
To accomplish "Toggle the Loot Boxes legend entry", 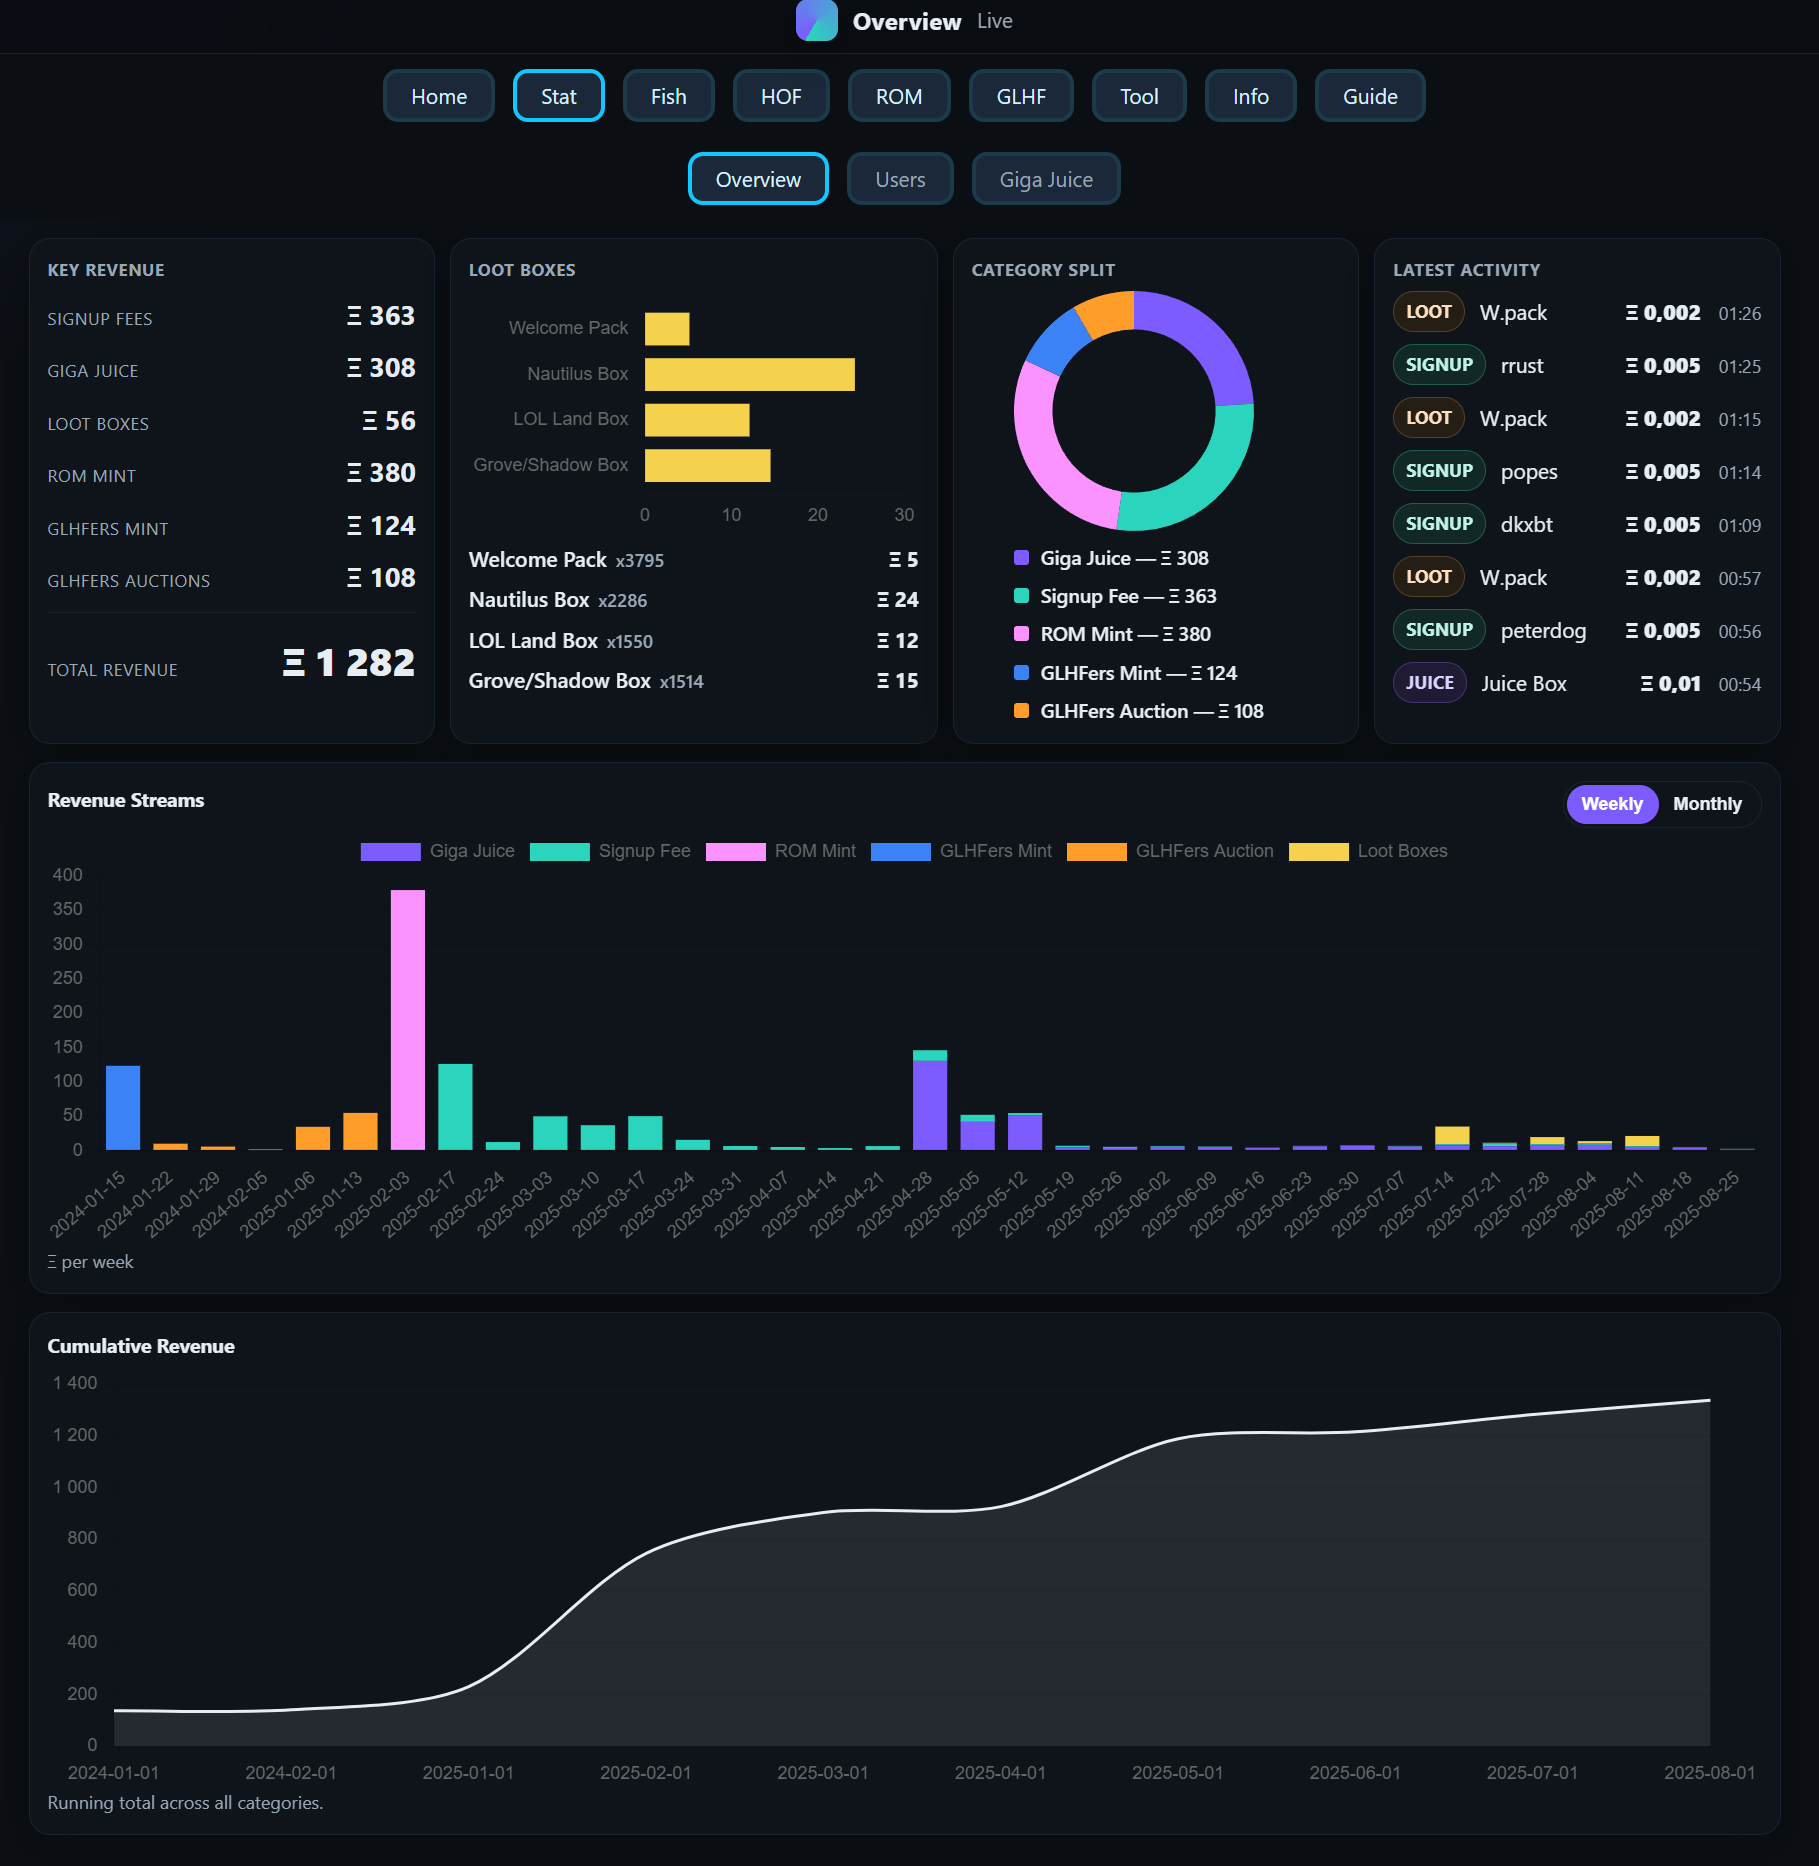I will tap(1367, 851).
